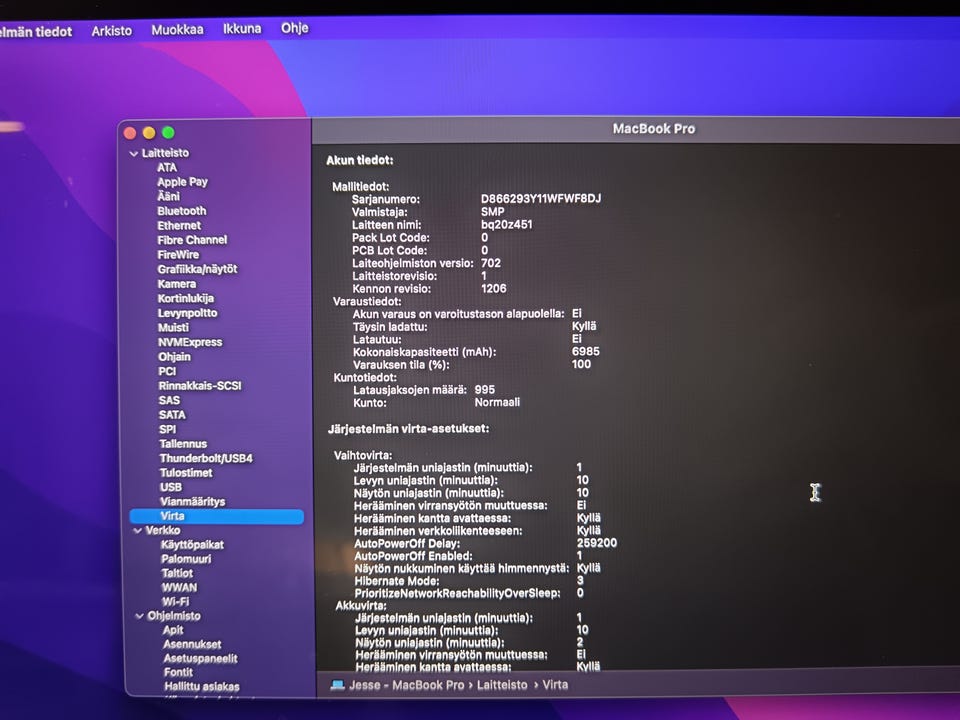Select NVMExpress in the sidebar
This screenshot has width=960, height=720.
point(190,342)
